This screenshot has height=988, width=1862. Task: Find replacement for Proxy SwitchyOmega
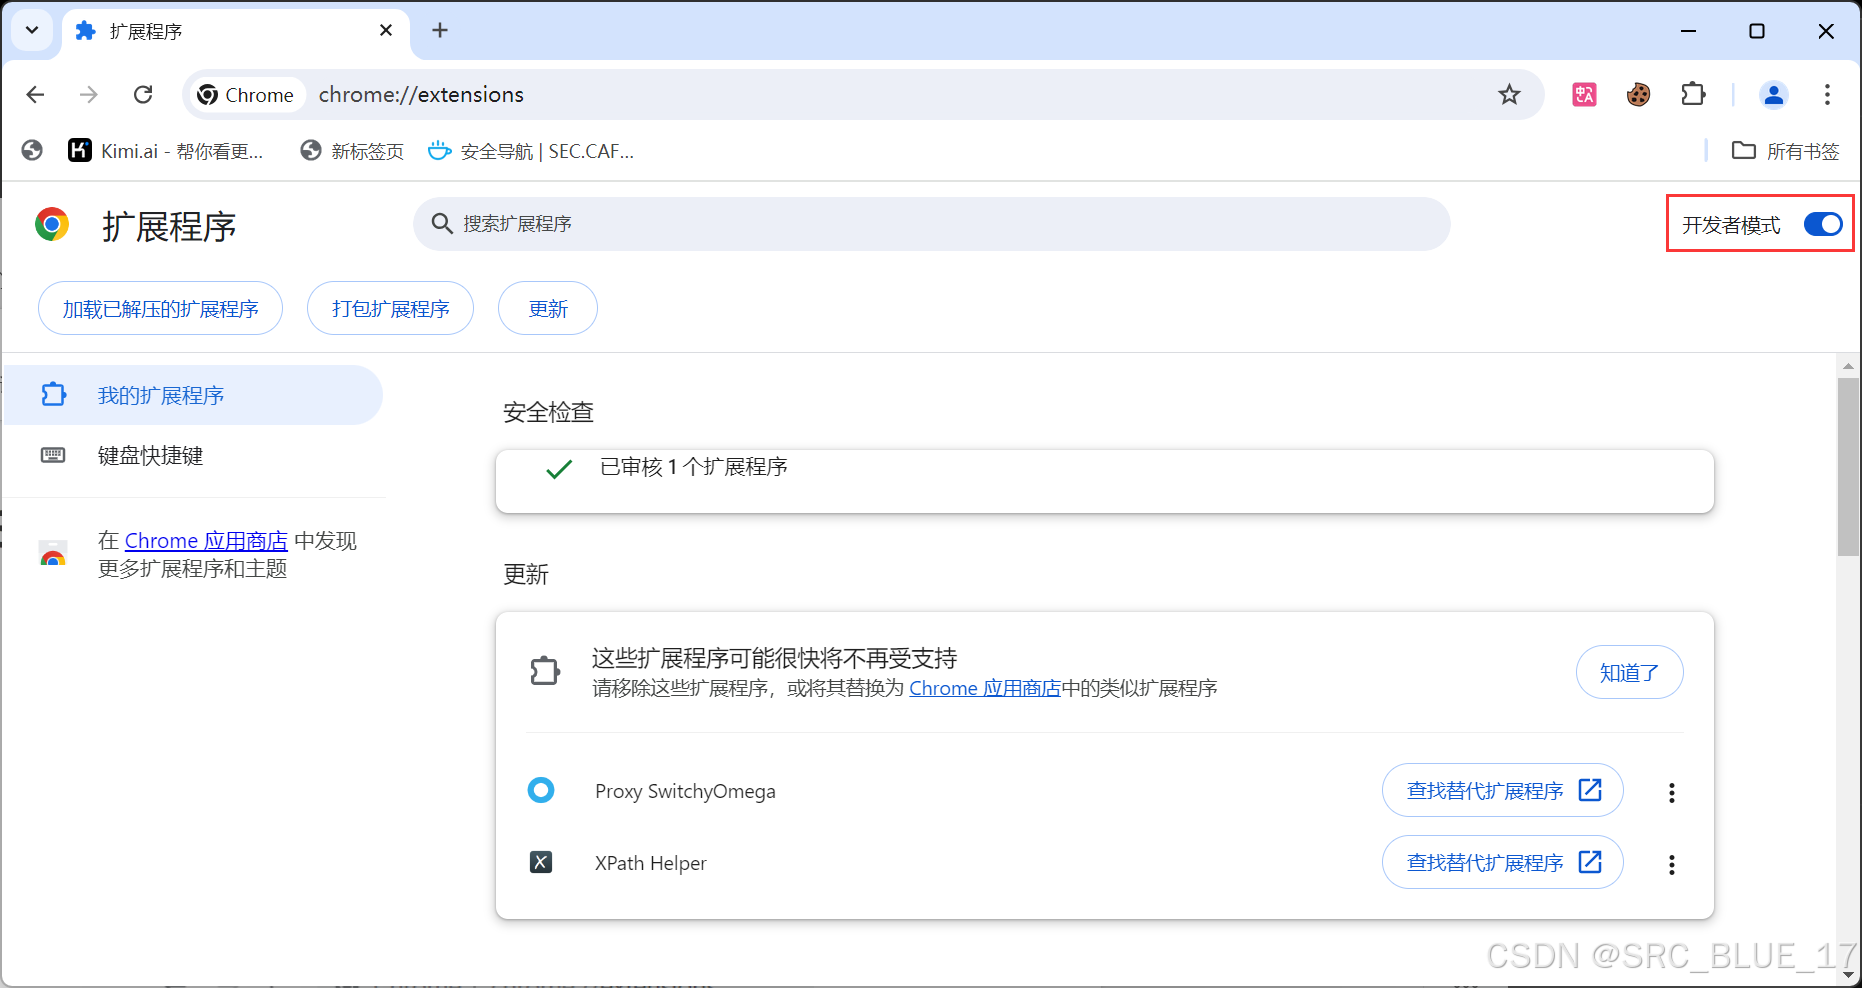tap(1502, 790)
